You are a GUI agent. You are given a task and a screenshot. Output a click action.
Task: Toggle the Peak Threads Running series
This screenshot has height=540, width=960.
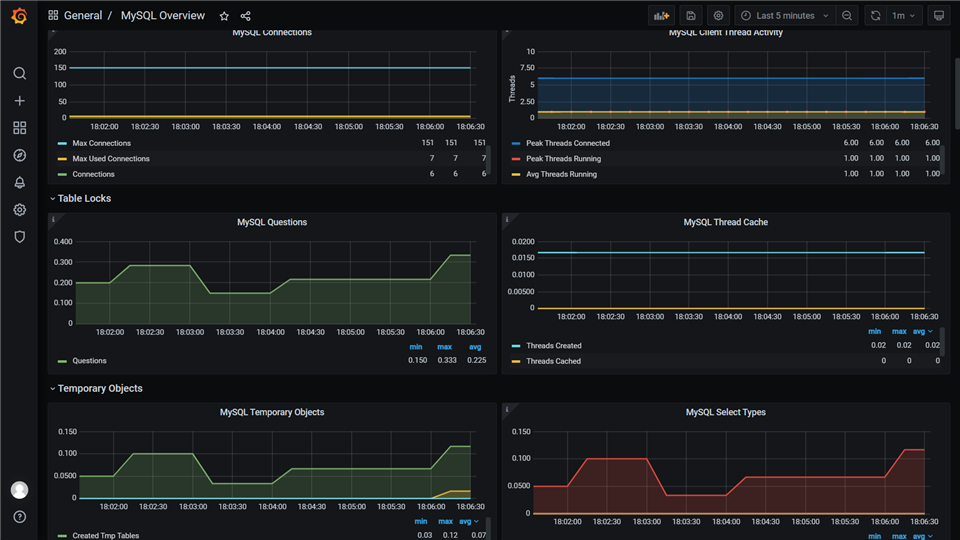tap(563, 159)
